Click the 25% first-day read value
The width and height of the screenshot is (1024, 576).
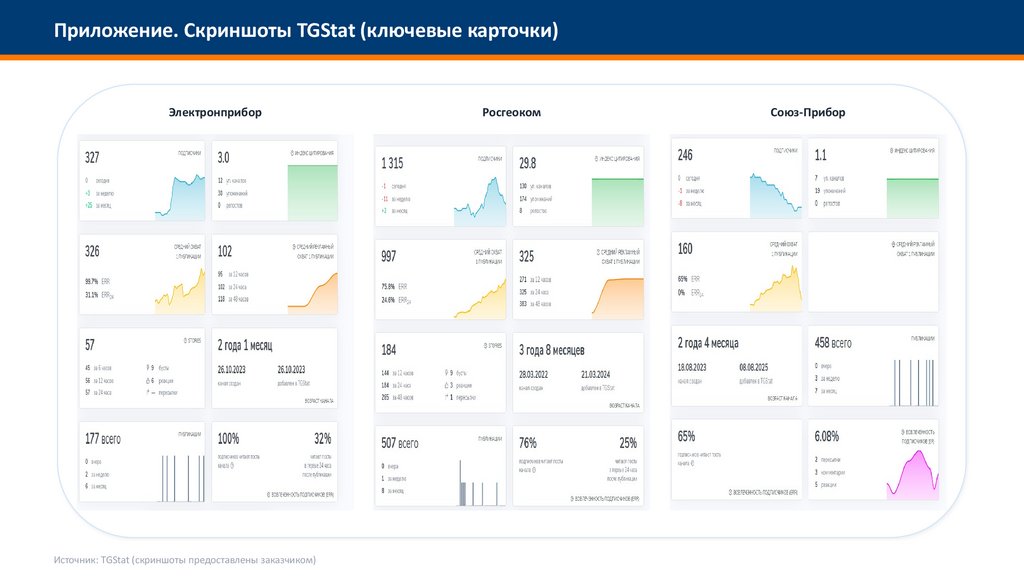(x=628, y=443)
